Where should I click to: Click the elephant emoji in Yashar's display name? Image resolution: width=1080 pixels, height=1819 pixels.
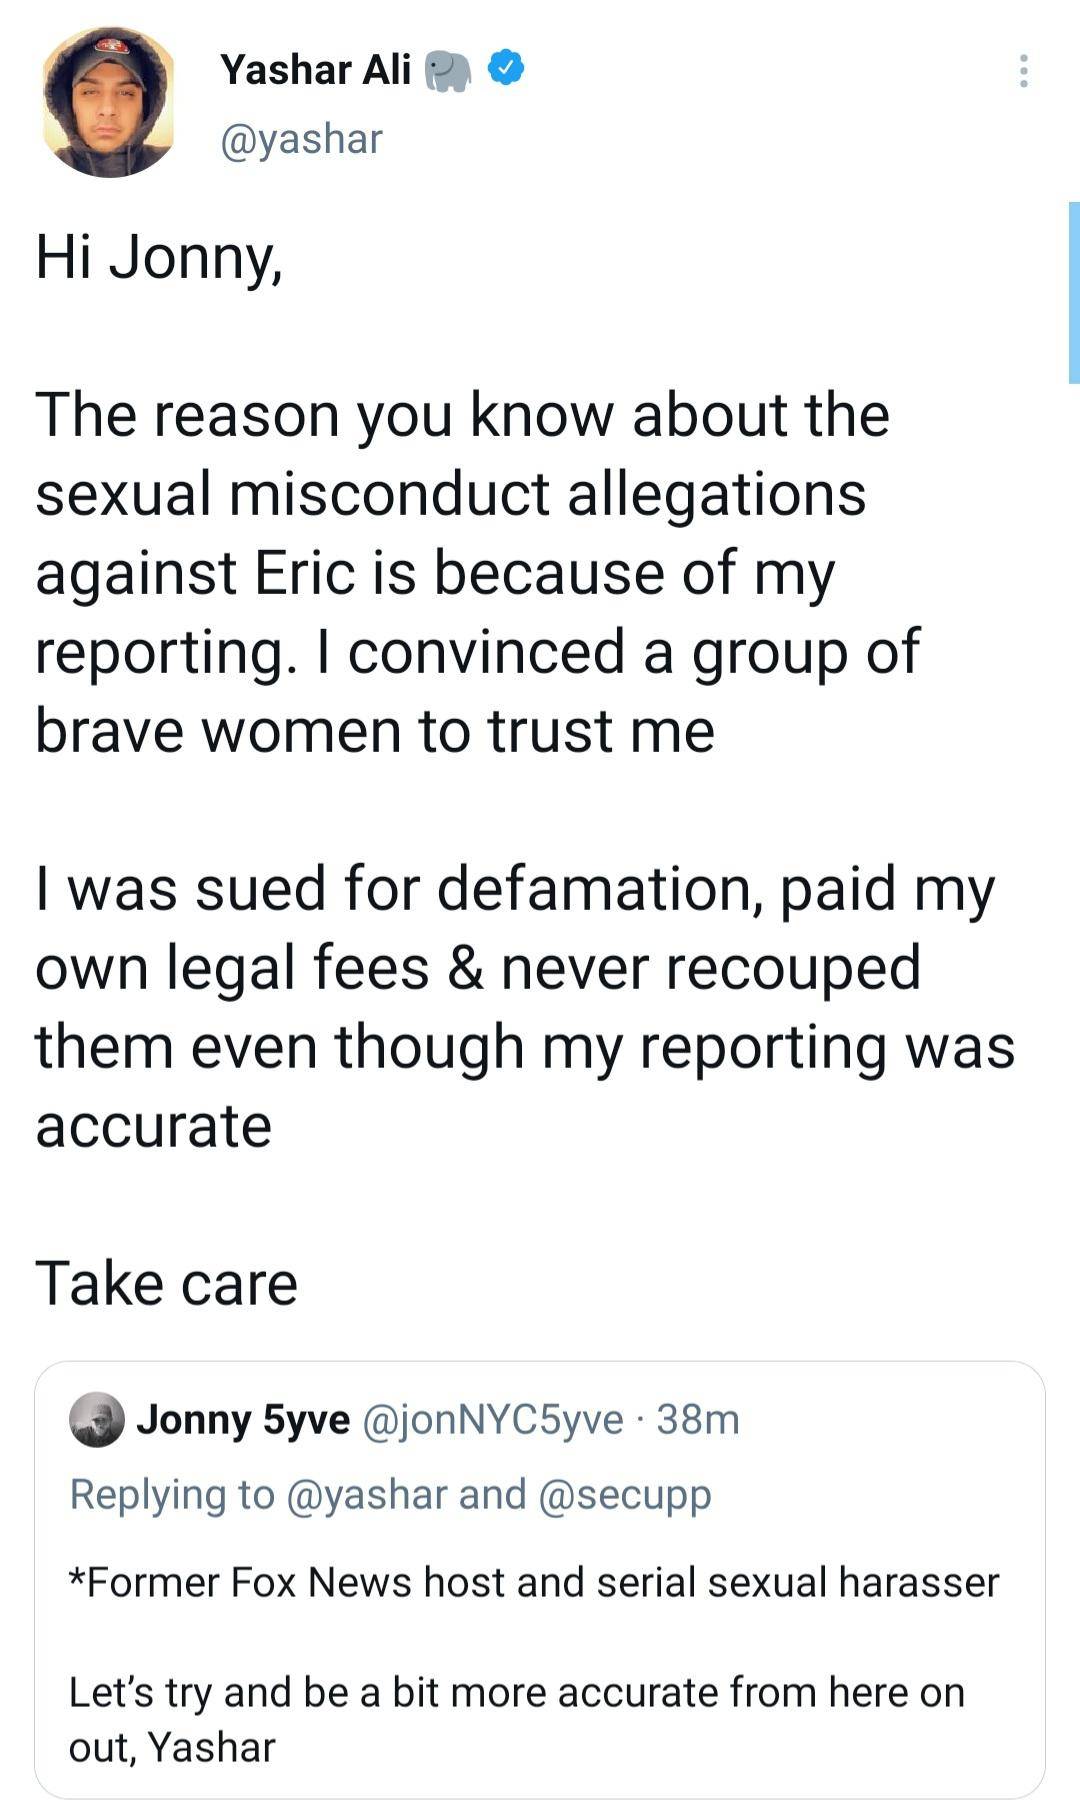446,68
